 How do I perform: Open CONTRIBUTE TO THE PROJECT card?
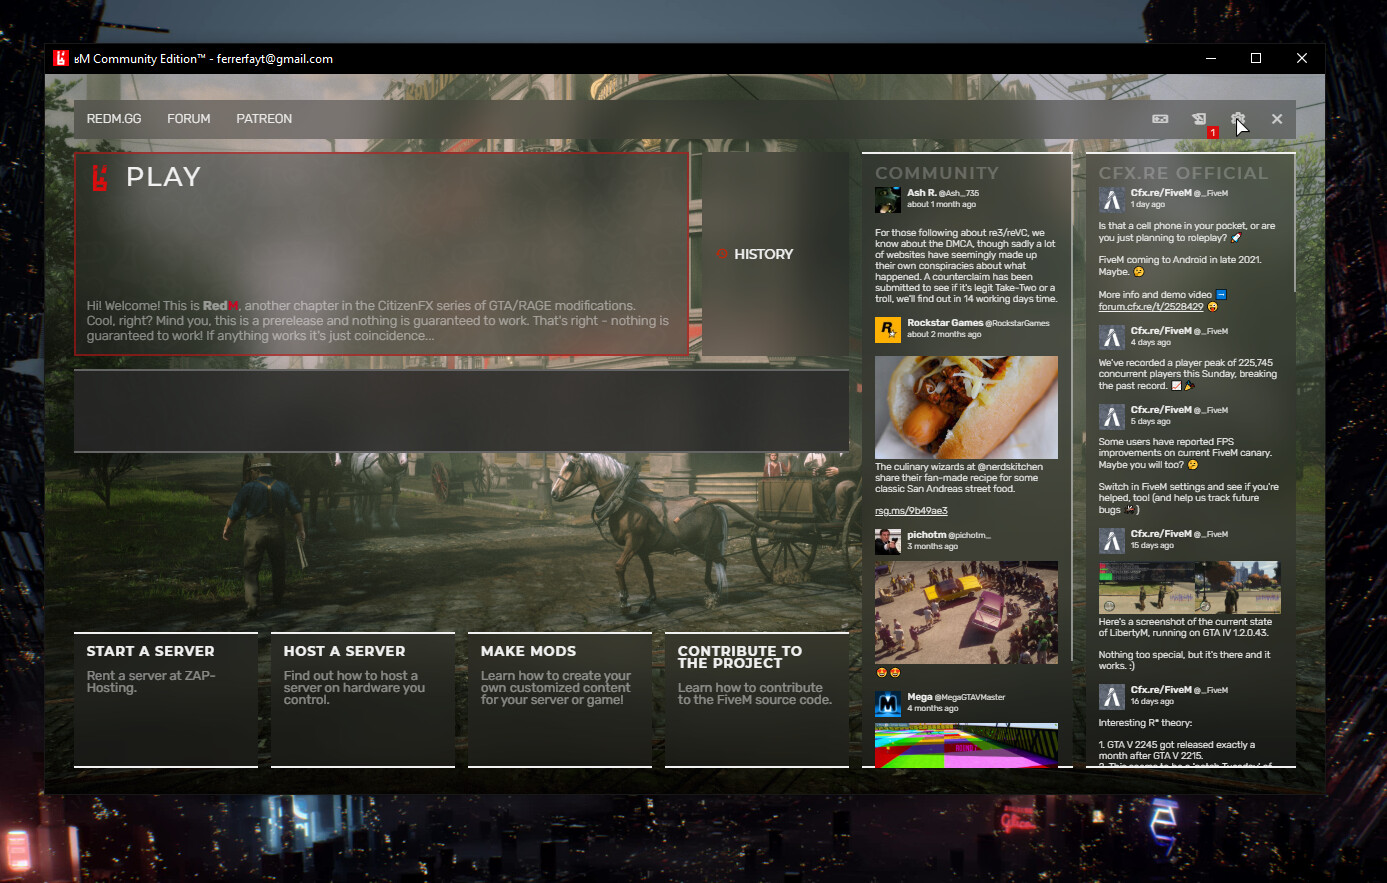pyautogui.click(x=757, y=700)
